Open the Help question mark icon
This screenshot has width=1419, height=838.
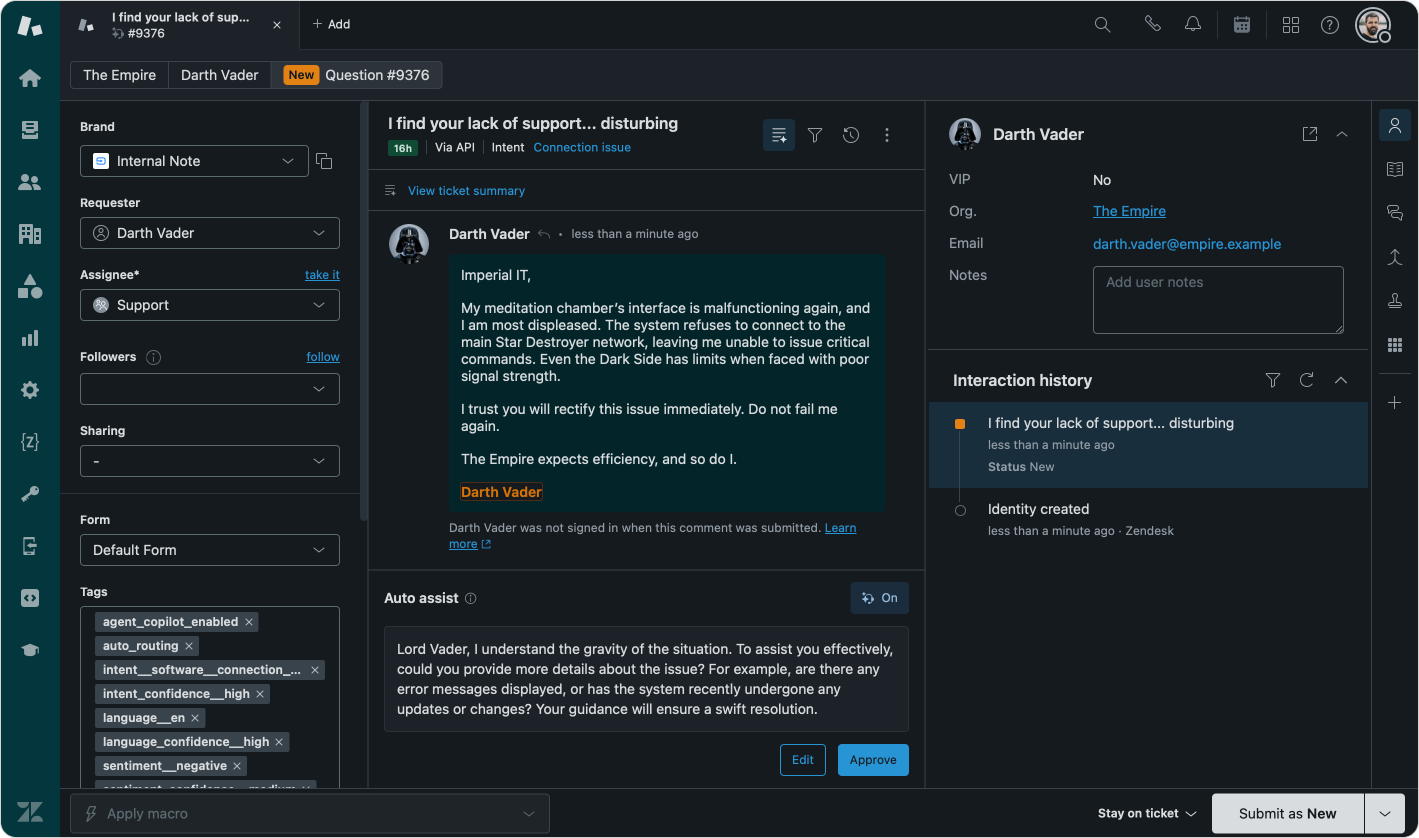point(1330,25)
